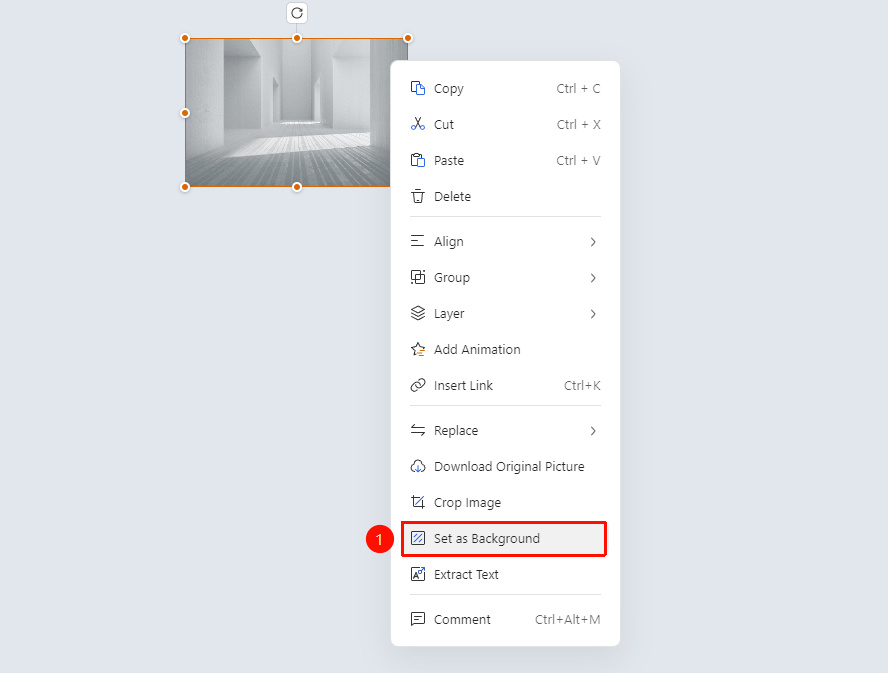888x673 pixels.
Task: Click the top-left resize handle of image
Action: 185,39
